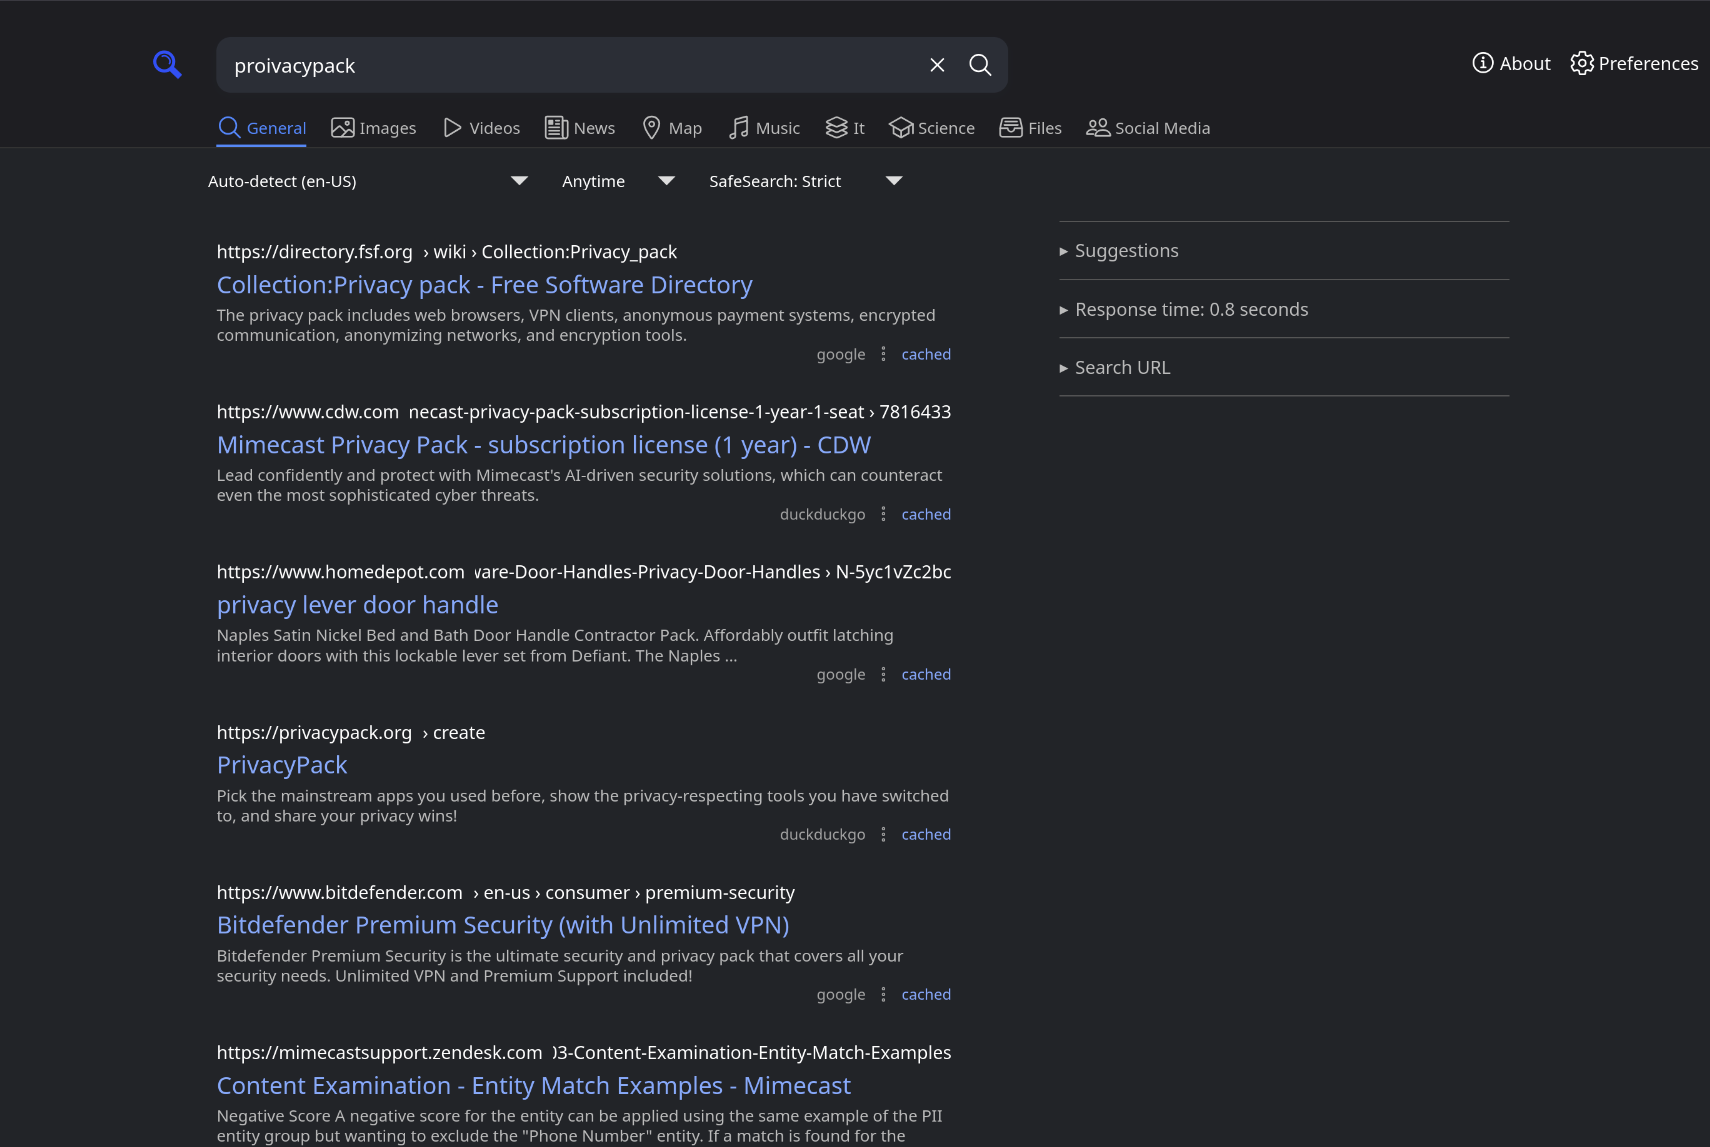The height and width of the screenshot is (1147, 1710).
Task: Open the Preferences page link
Action: [1634, 63]
